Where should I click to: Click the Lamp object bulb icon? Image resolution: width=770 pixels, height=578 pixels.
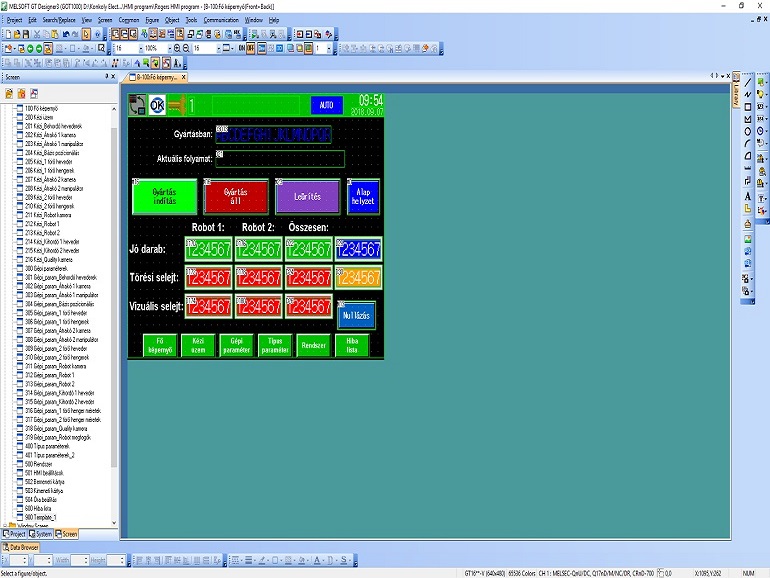tap(760, 94)
